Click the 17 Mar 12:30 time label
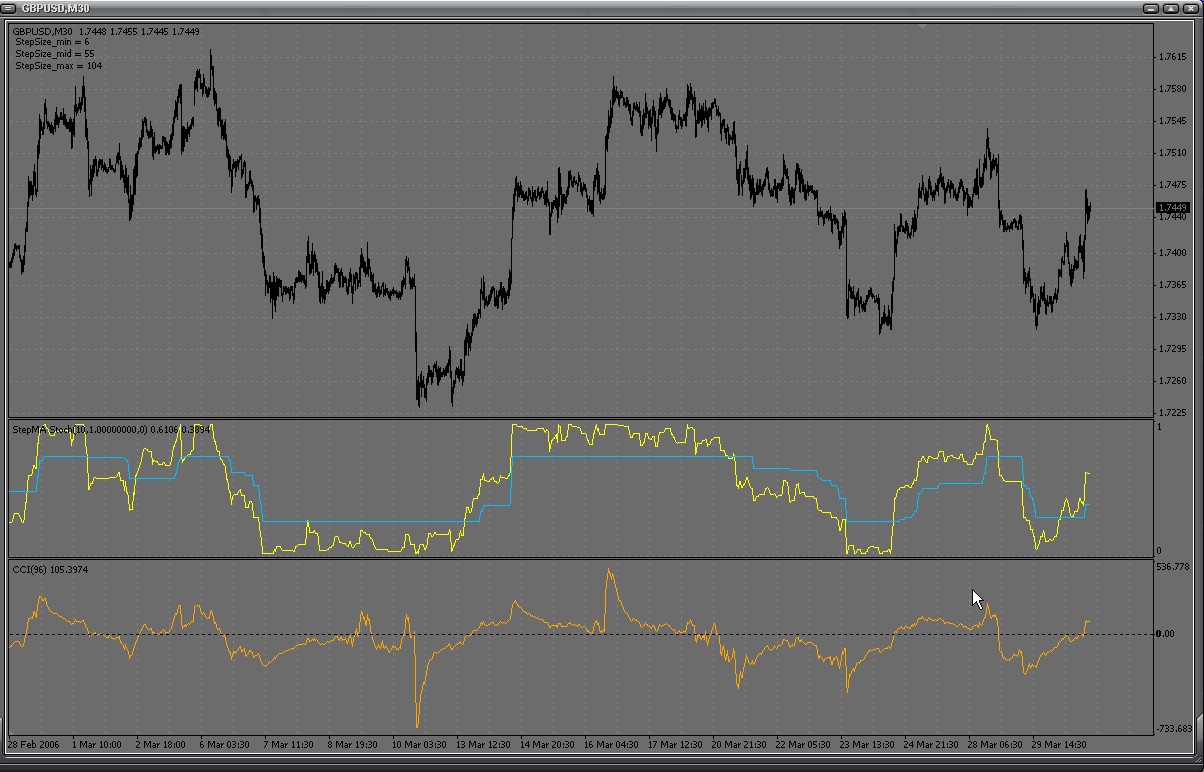Viewport: 1204px width, 772px height. (x=675, y=745)
